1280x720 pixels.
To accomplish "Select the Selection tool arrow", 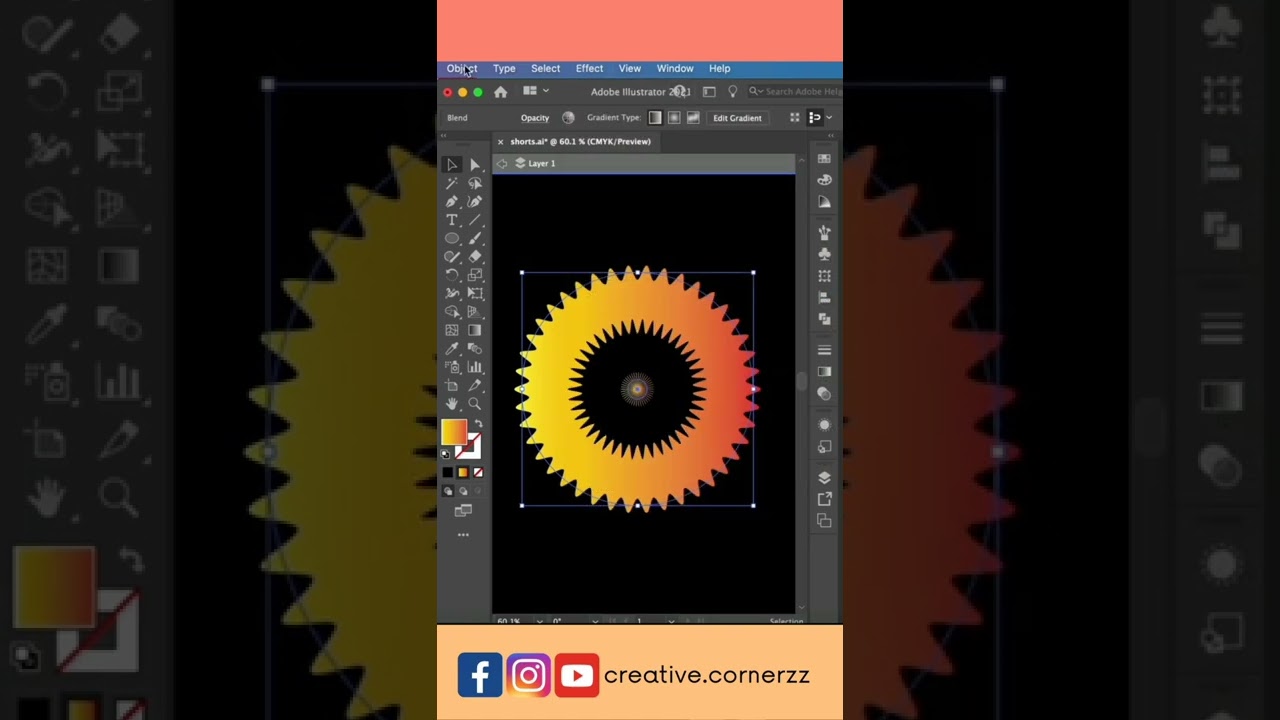I will [452, 165].
